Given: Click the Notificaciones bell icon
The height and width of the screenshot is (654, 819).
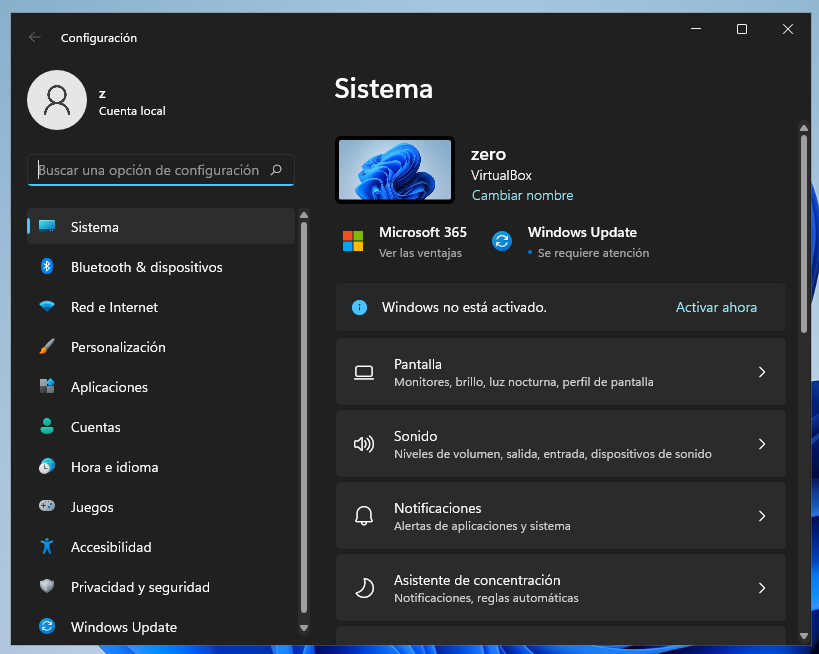Looking at the screenshot, I should click(364, 516).
